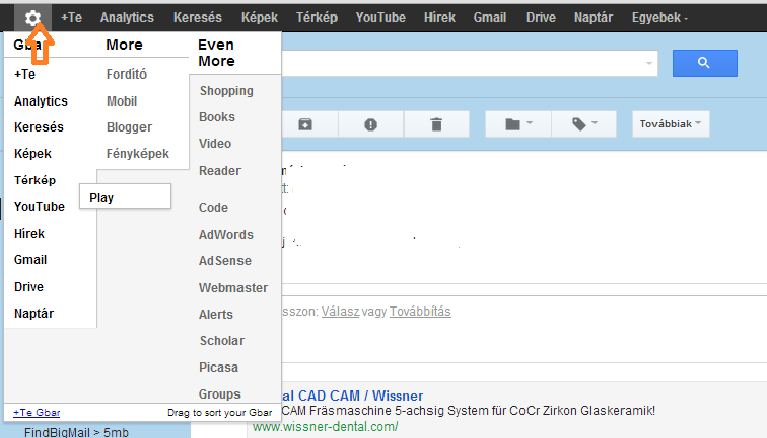Screen dimensions: 767x438
Task: Select +Te in the Gbar column
Action: point(24,74)
